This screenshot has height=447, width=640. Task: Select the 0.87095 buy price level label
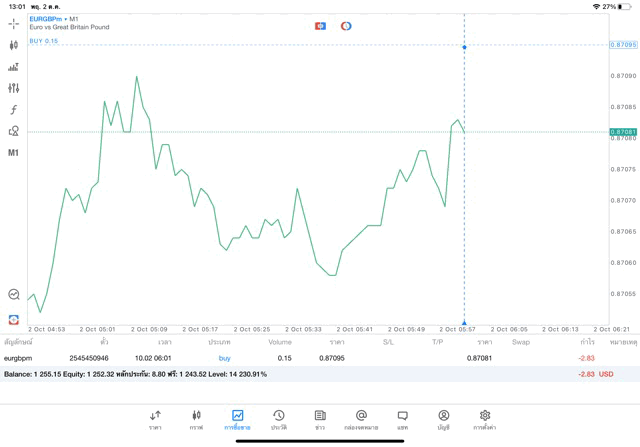tap(623, 45)
